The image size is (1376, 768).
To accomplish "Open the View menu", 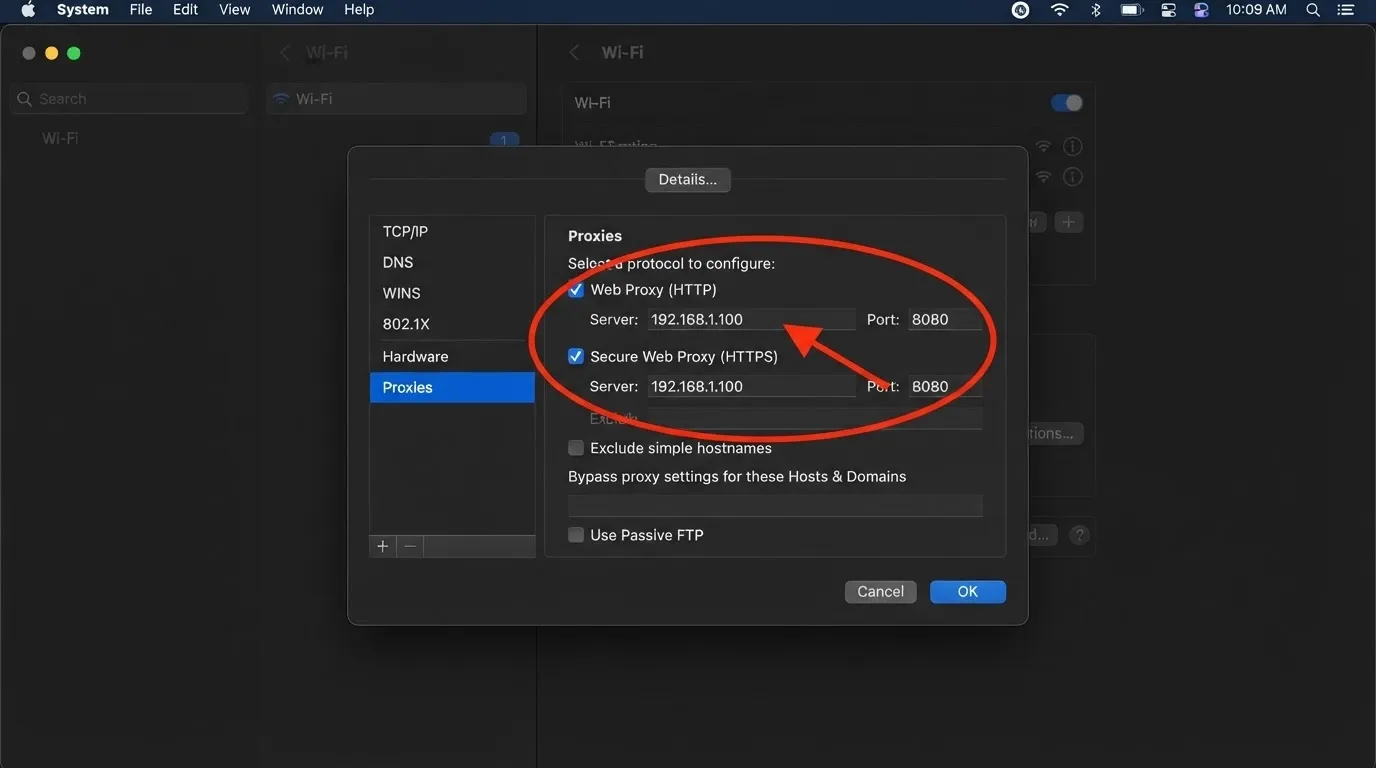I will (235, 10).
